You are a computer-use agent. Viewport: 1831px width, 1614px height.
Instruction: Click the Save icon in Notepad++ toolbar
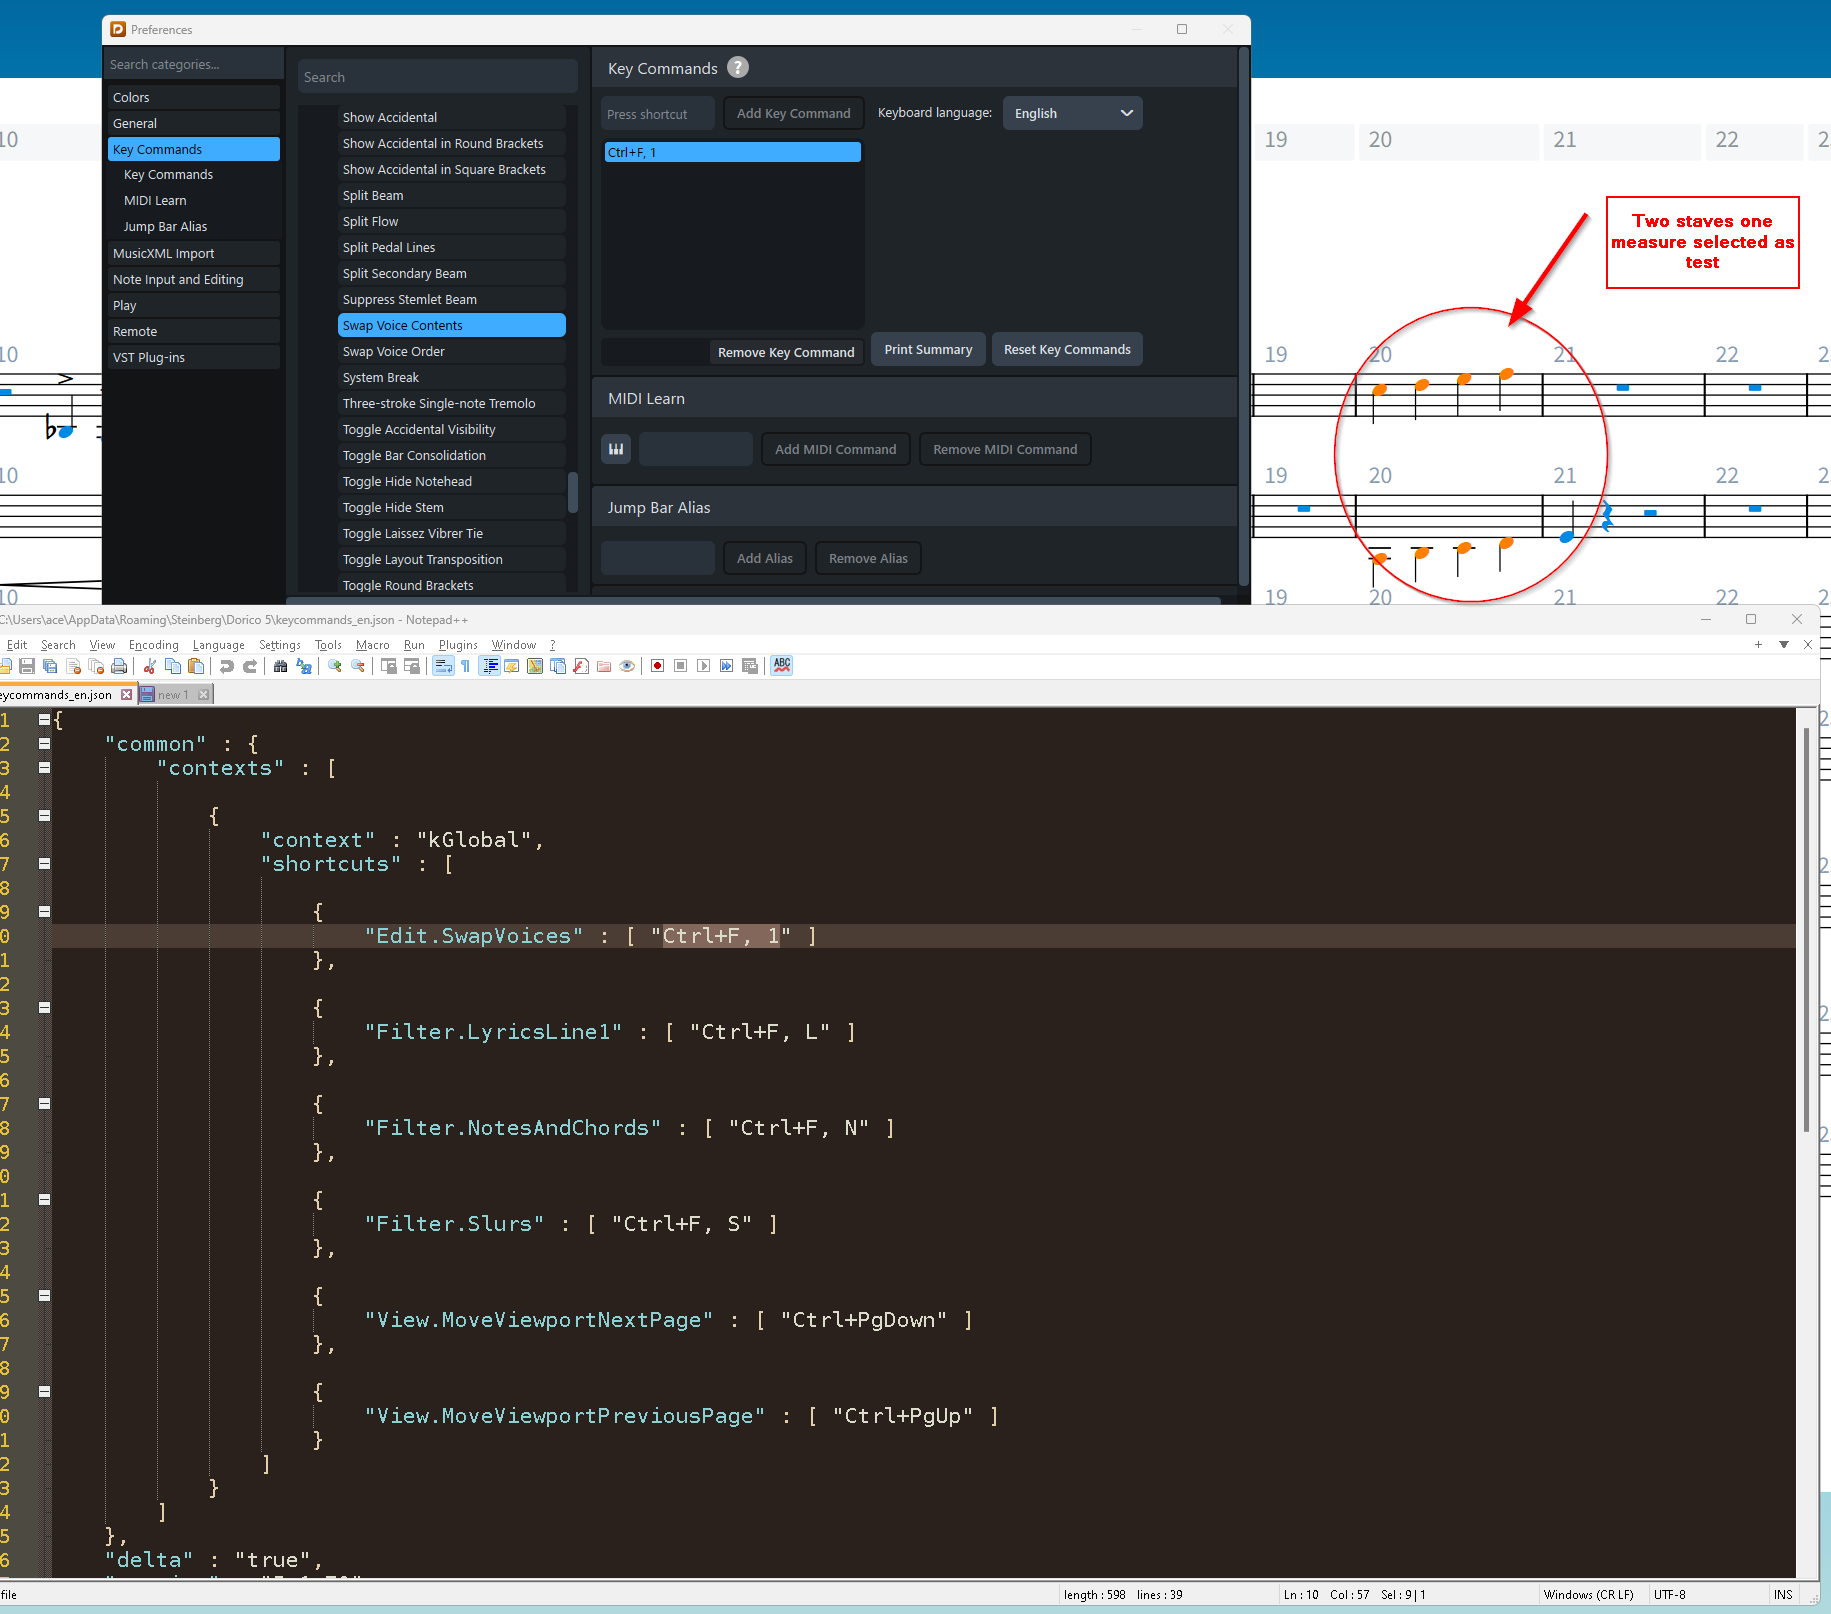(27, 666)
